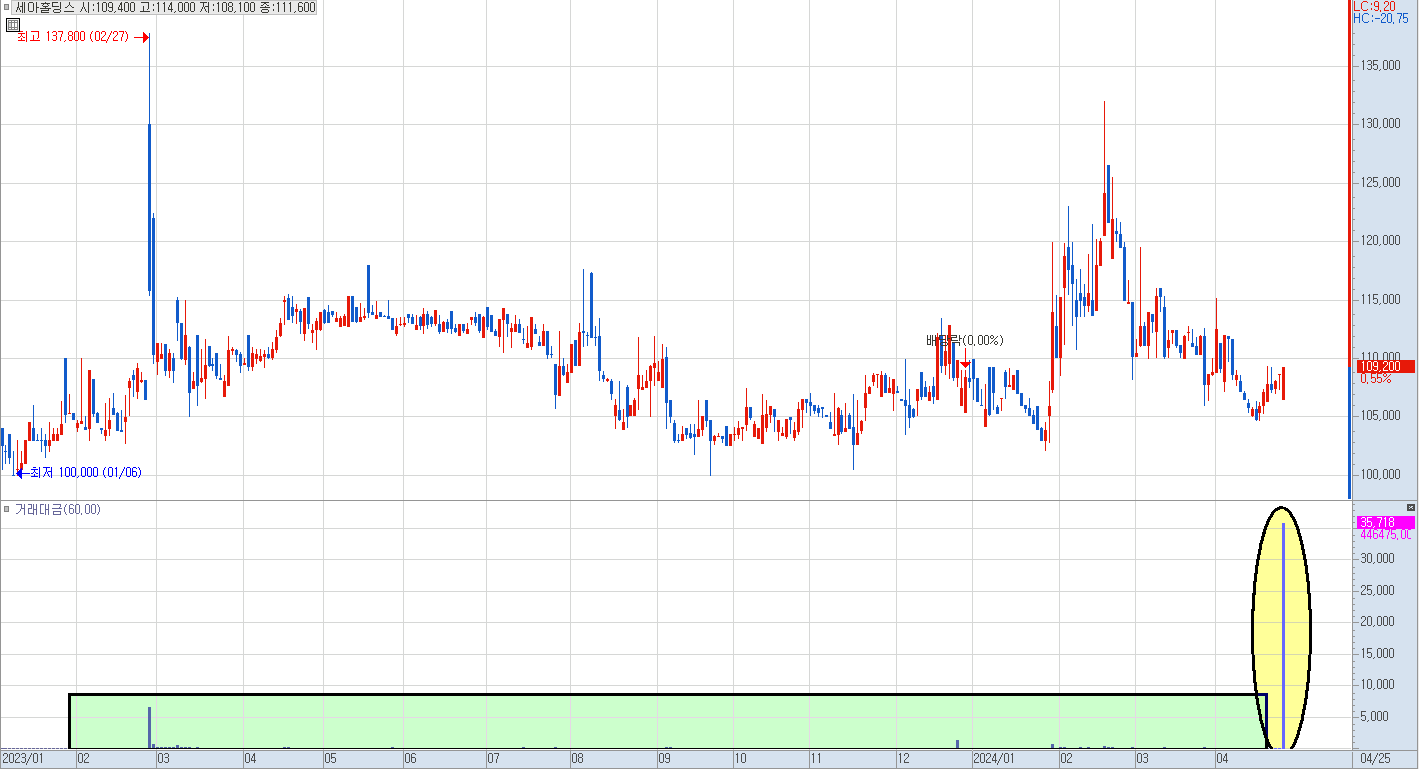Click the 20,000 volume axis label
The width and height of the screenshot is (1419, 769).
(x=1379, y=621)
